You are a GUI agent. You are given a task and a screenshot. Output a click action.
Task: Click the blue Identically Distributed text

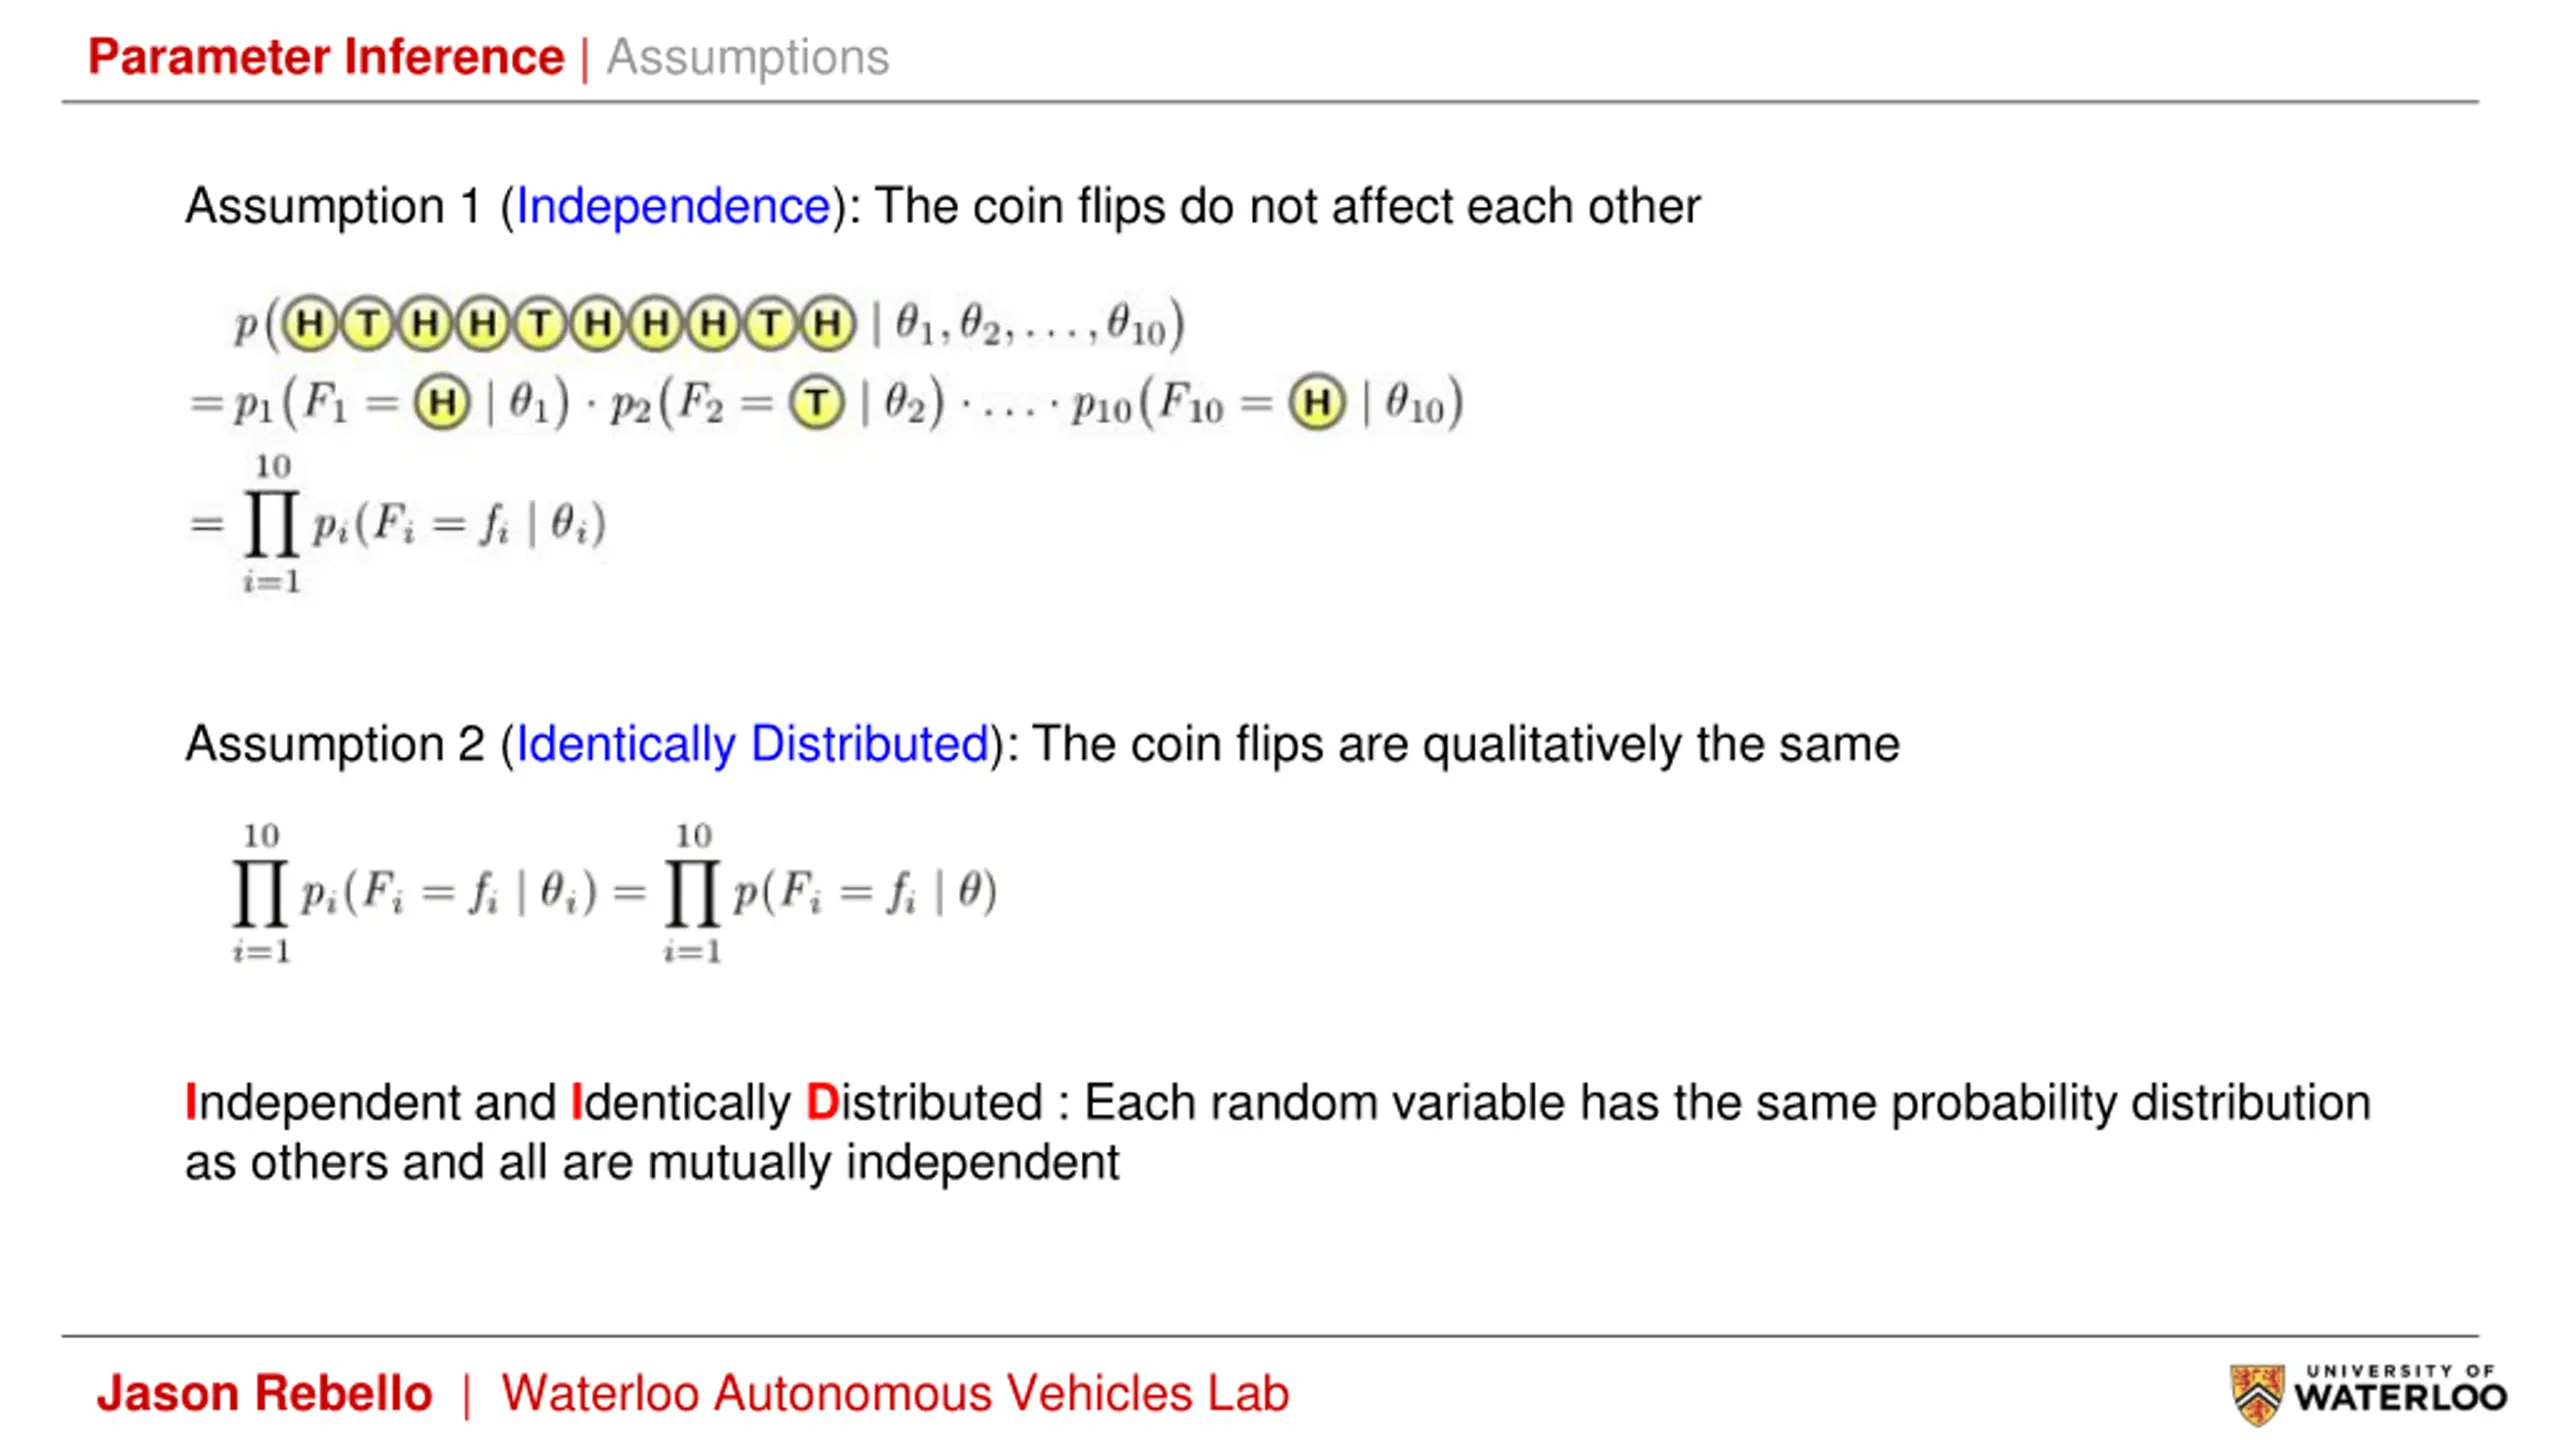pyautogui.click(x=752, y=745)
